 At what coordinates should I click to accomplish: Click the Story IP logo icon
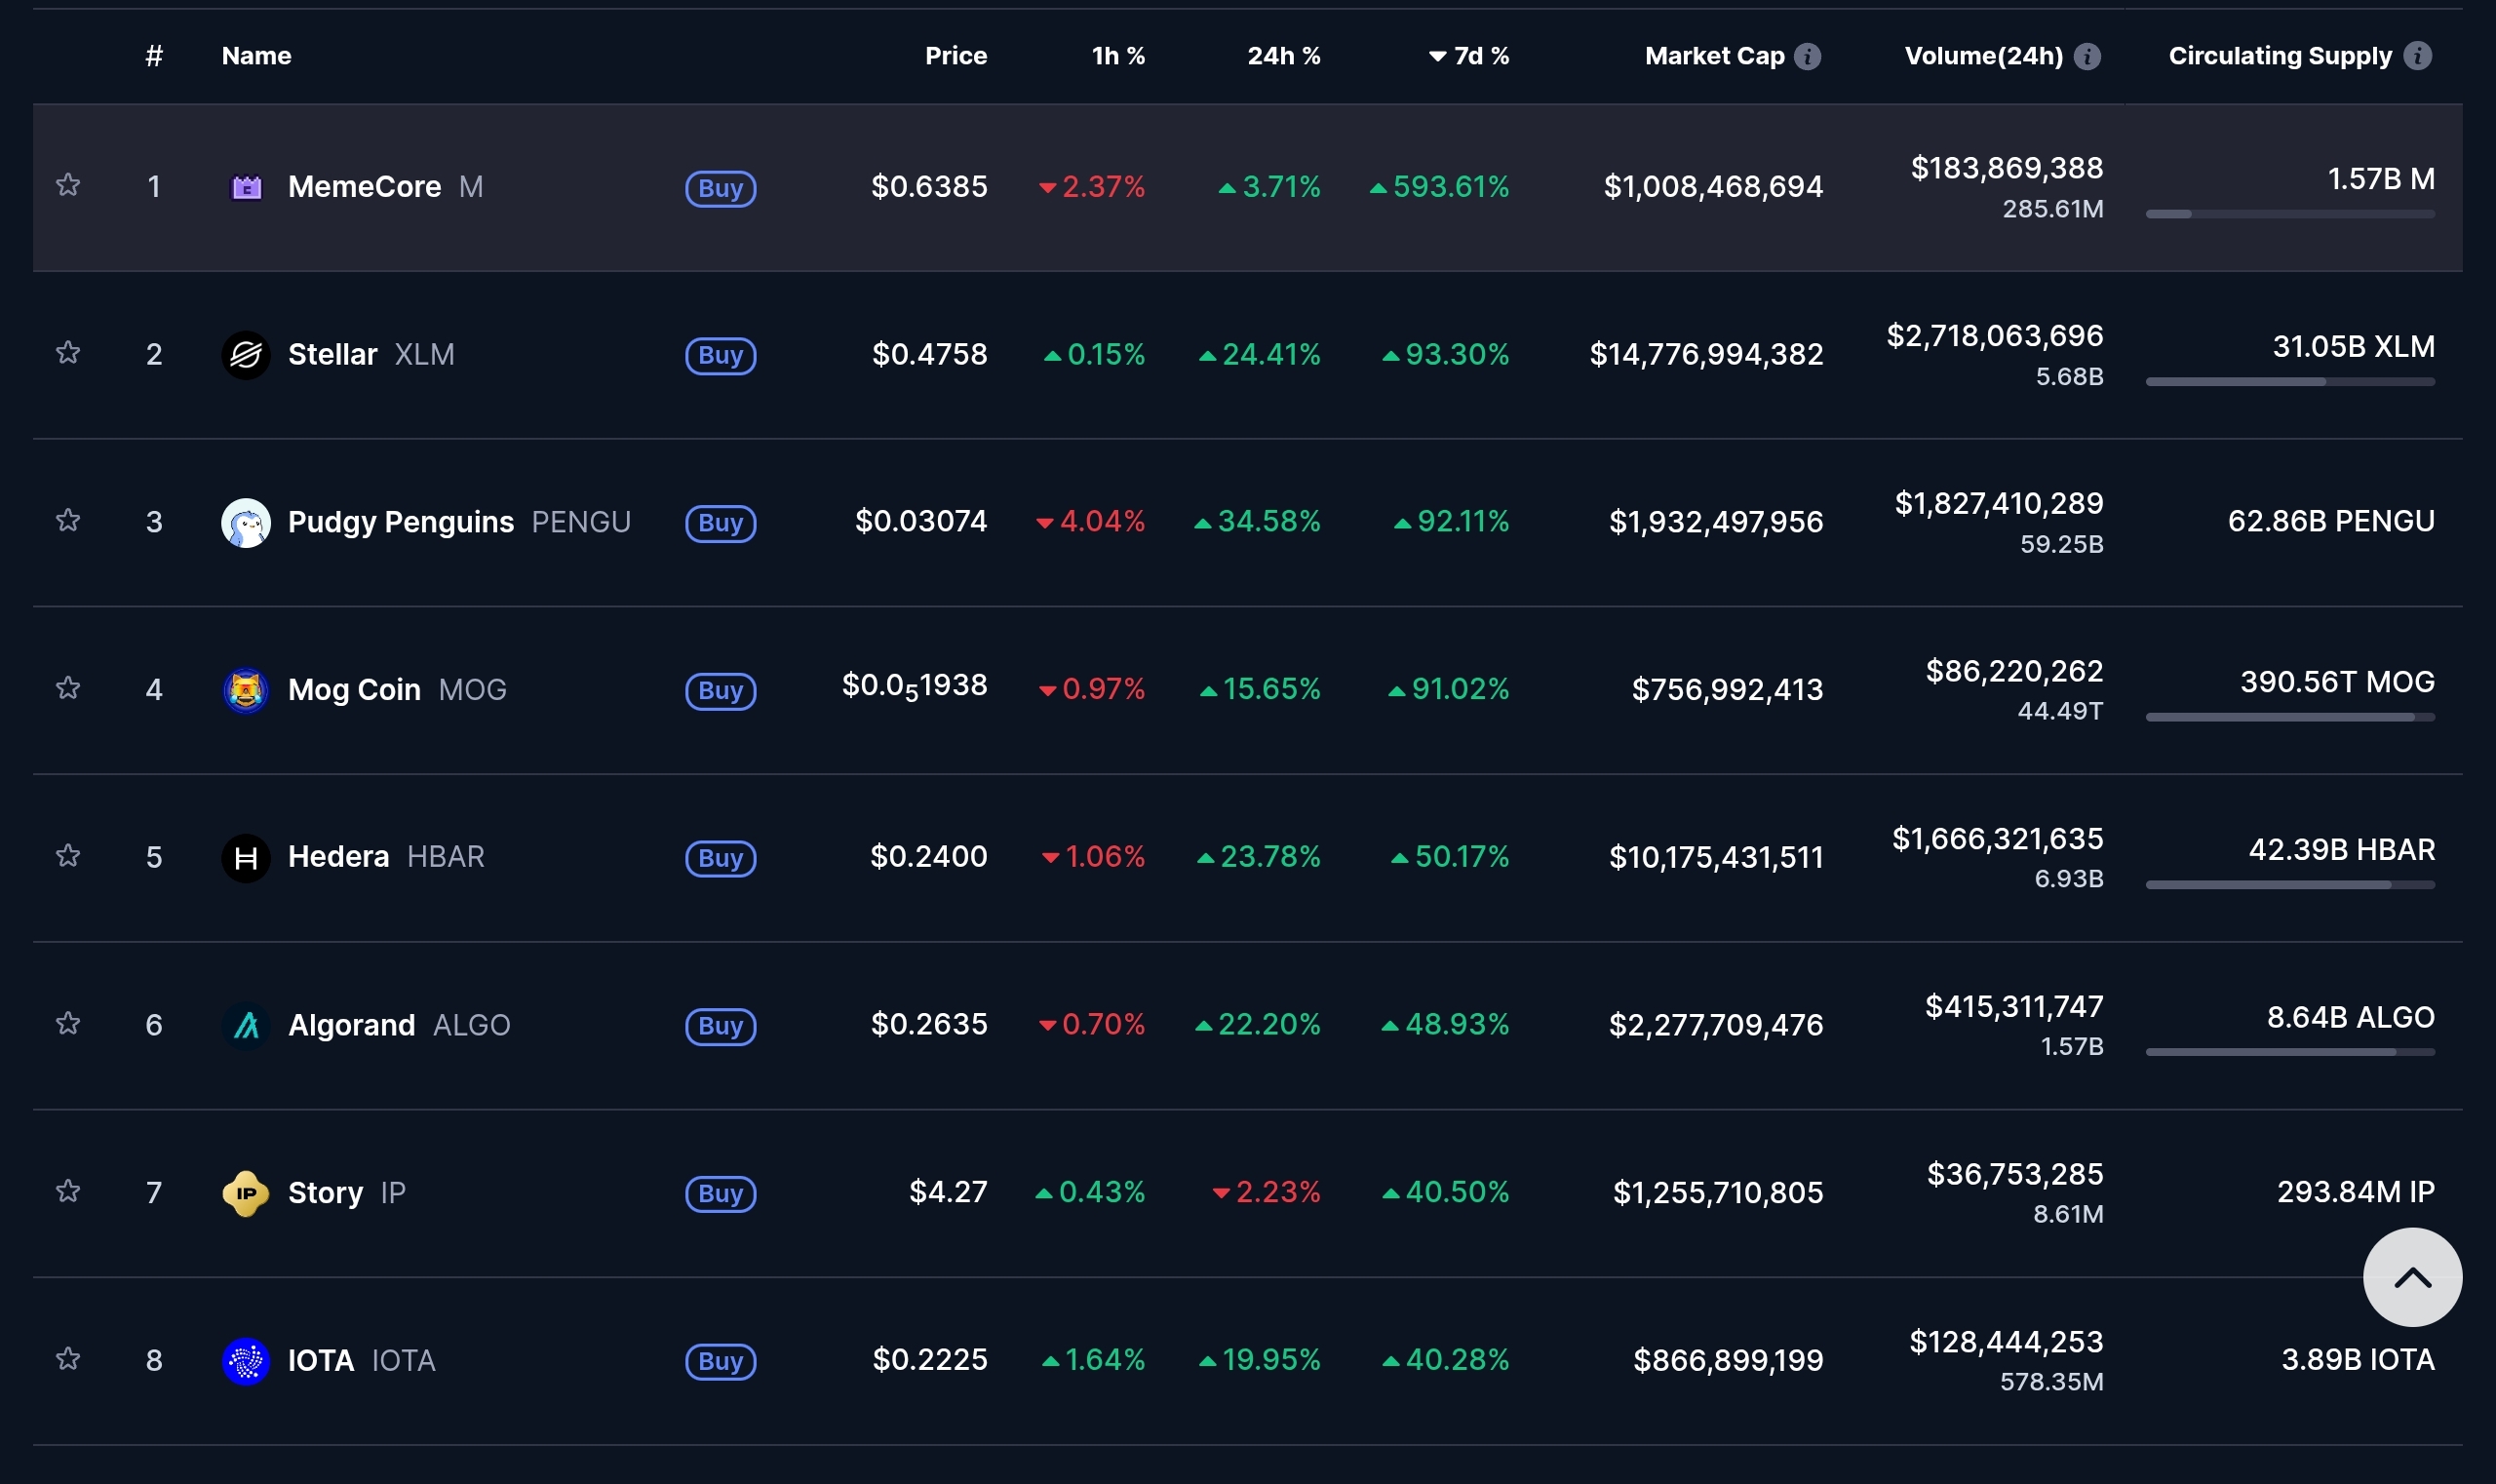(x=246, y=1193)
